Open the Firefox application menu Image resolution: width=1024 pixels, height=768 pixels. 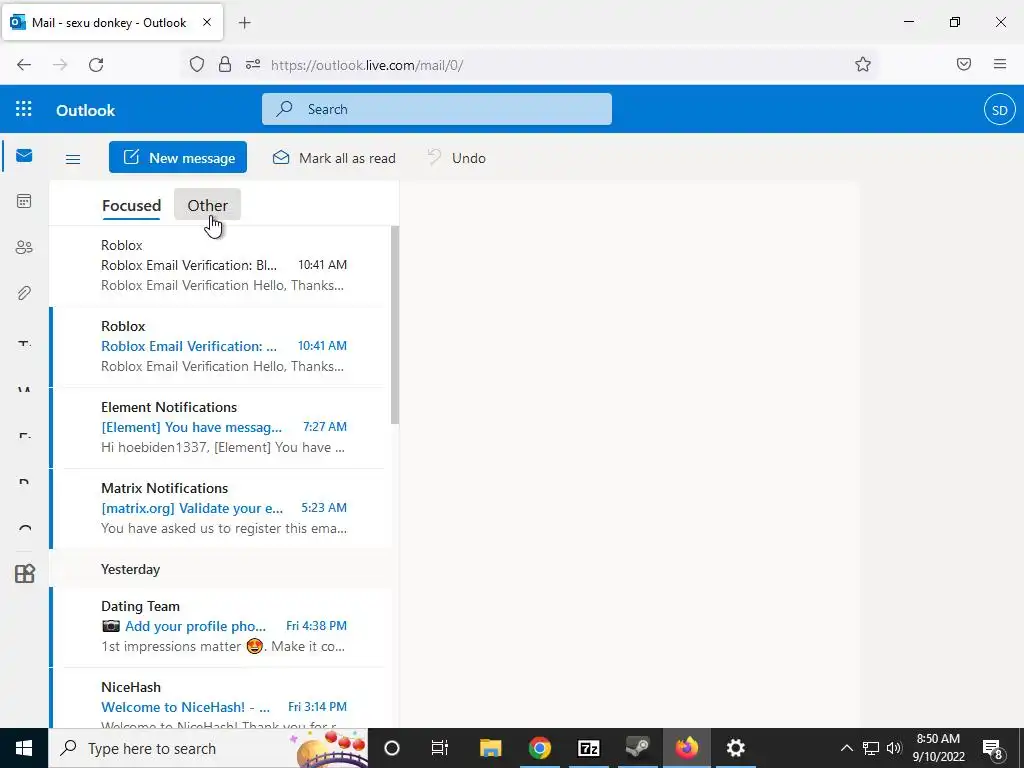[1000, 64]
